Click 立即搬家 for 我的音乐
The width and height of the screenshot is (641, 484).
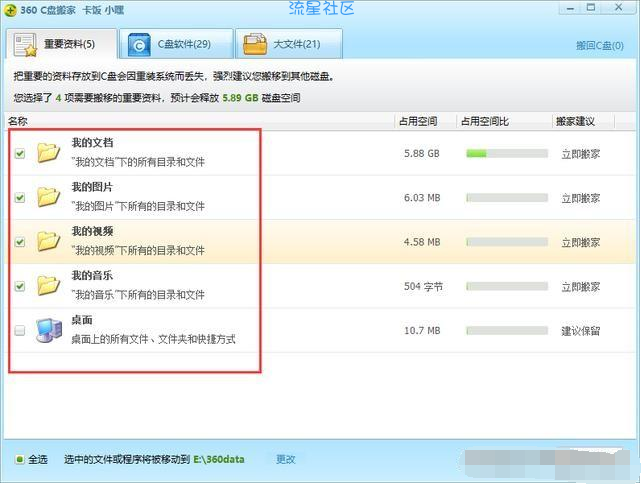click(x=580, y=287)
